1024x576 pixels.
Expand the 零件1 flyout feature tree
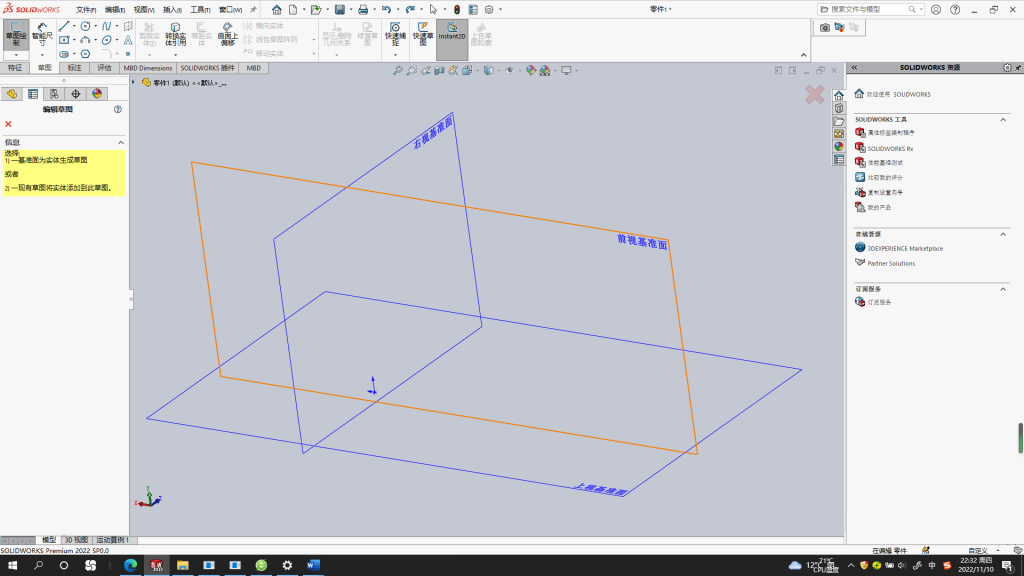pos(134,82)
